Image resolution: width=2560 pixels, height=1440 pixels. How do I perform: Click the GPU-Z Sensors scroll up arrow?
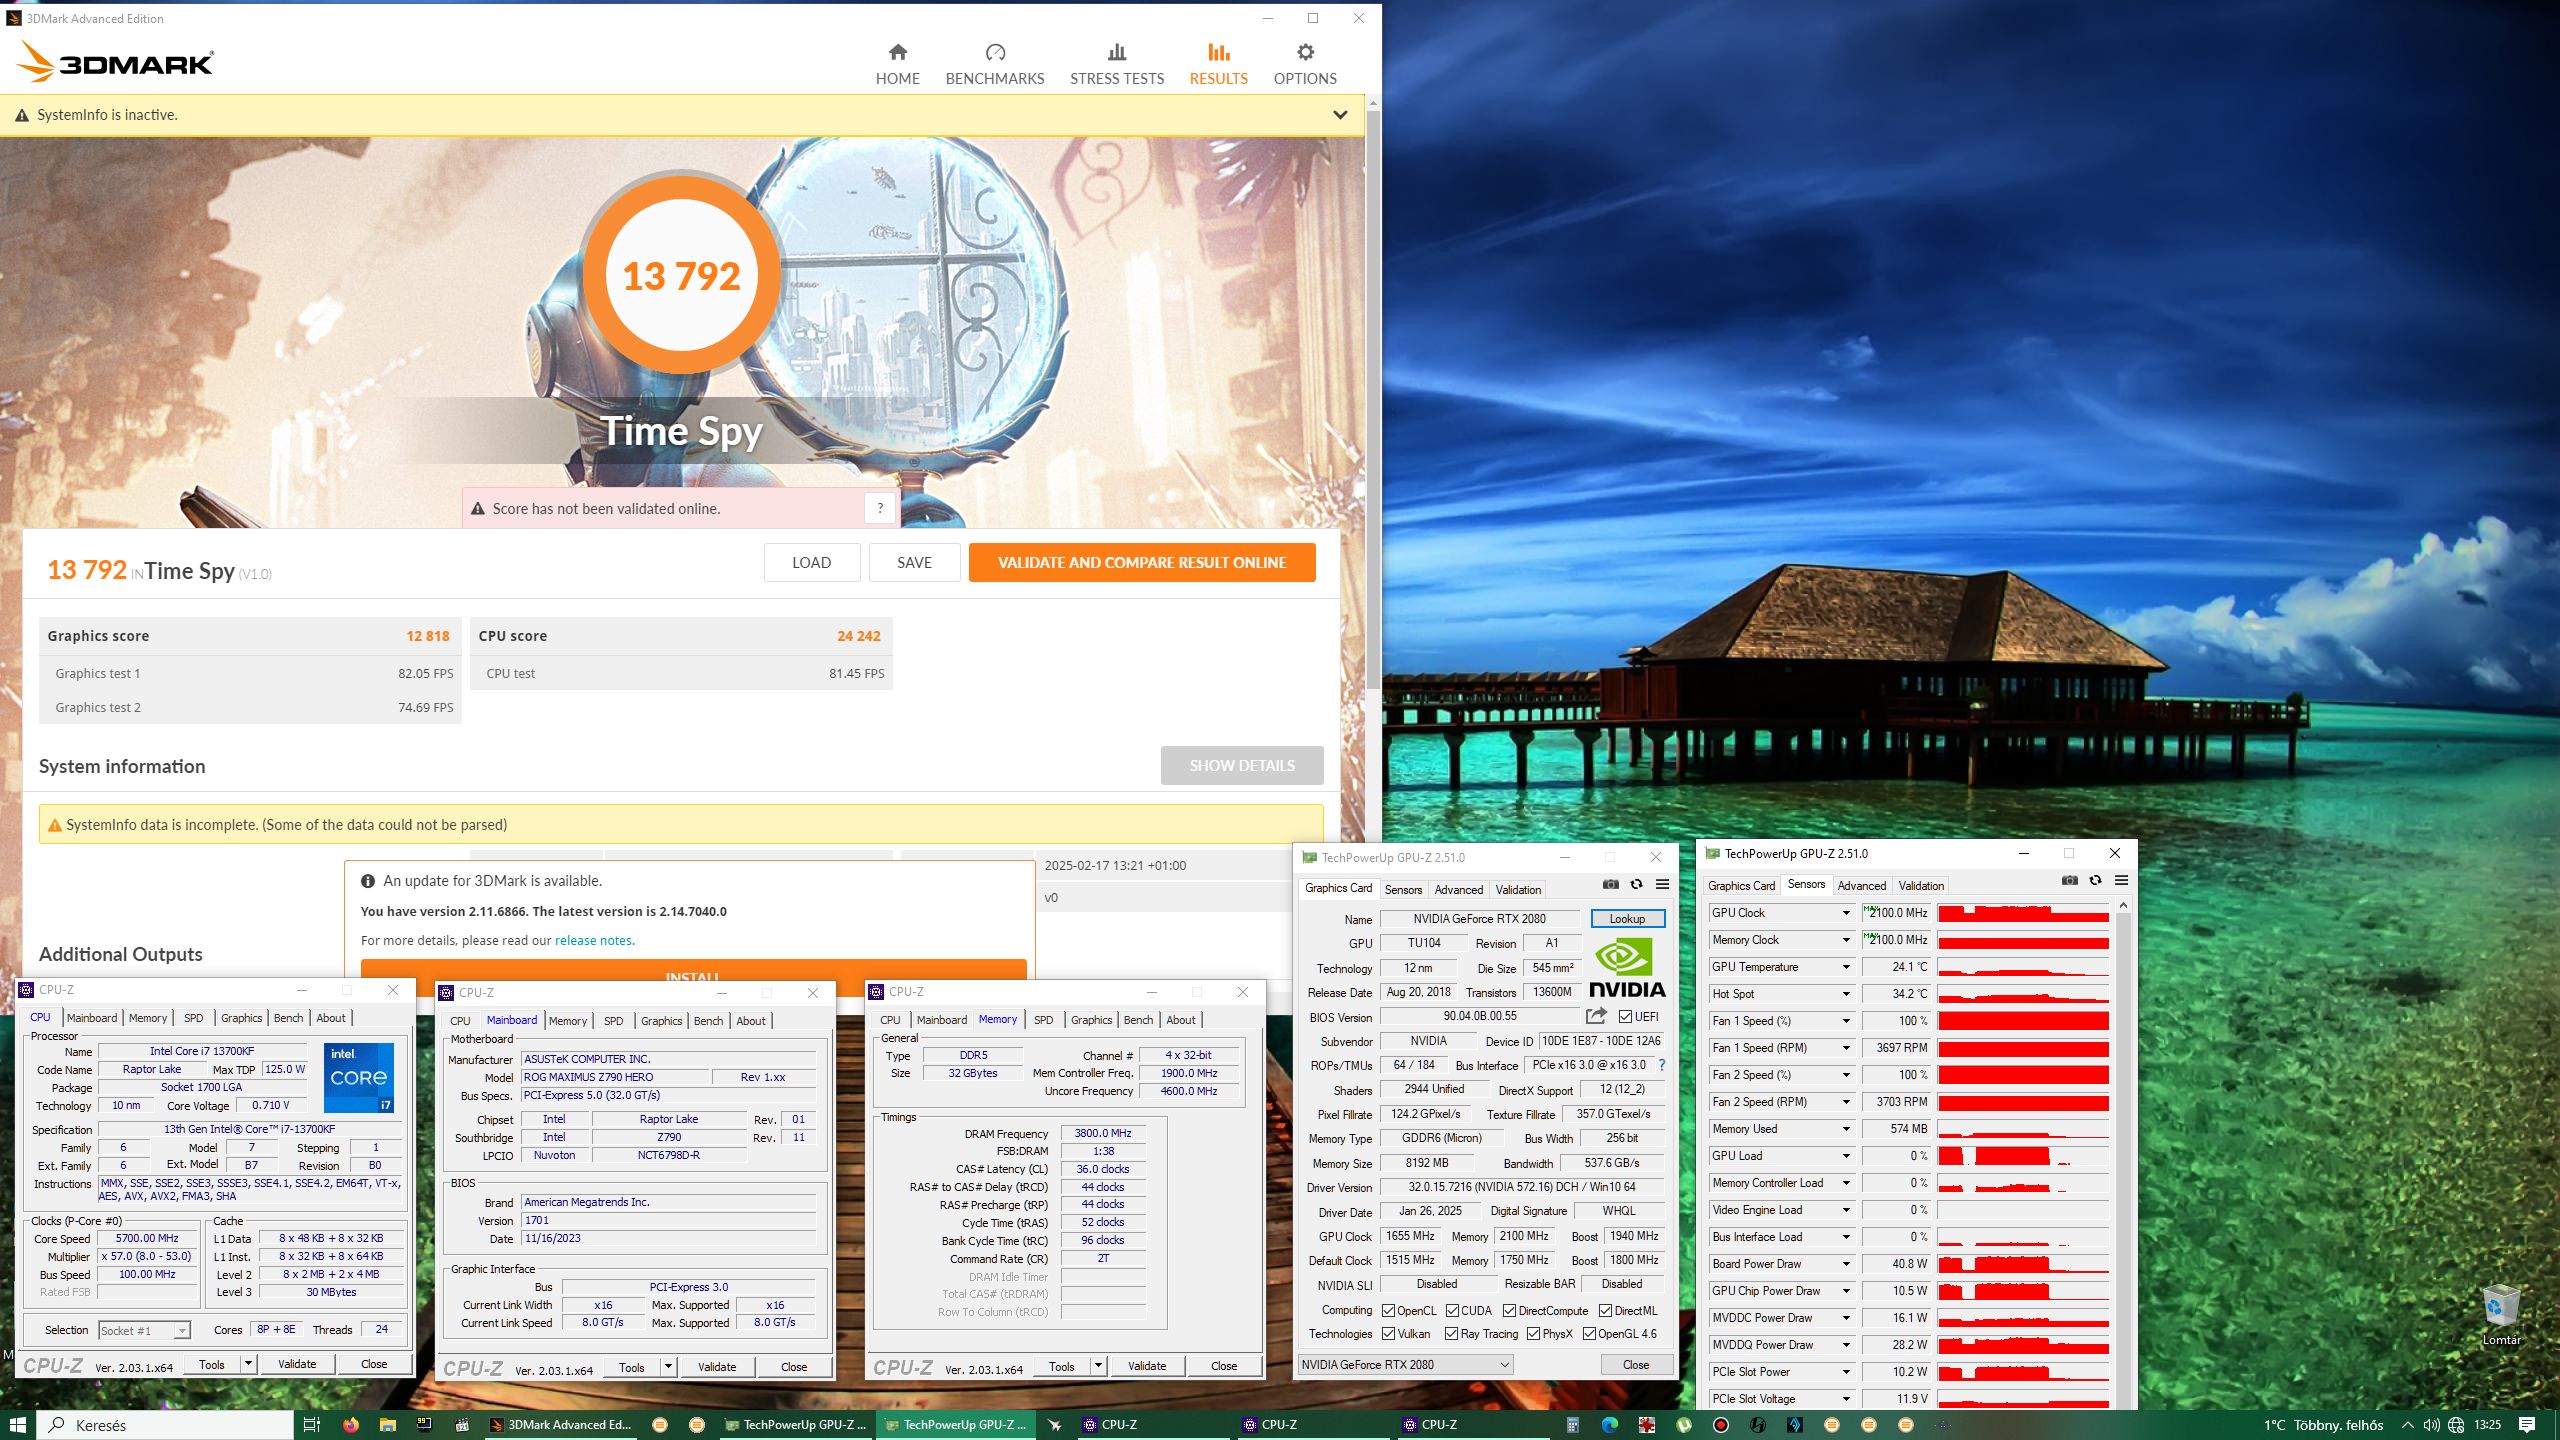[x=2123, y=905]
